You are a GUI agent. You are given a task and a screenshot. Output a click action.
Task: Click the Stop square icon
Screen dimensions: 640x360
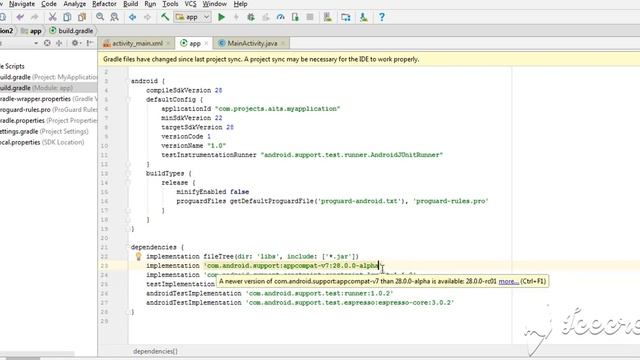310,17
